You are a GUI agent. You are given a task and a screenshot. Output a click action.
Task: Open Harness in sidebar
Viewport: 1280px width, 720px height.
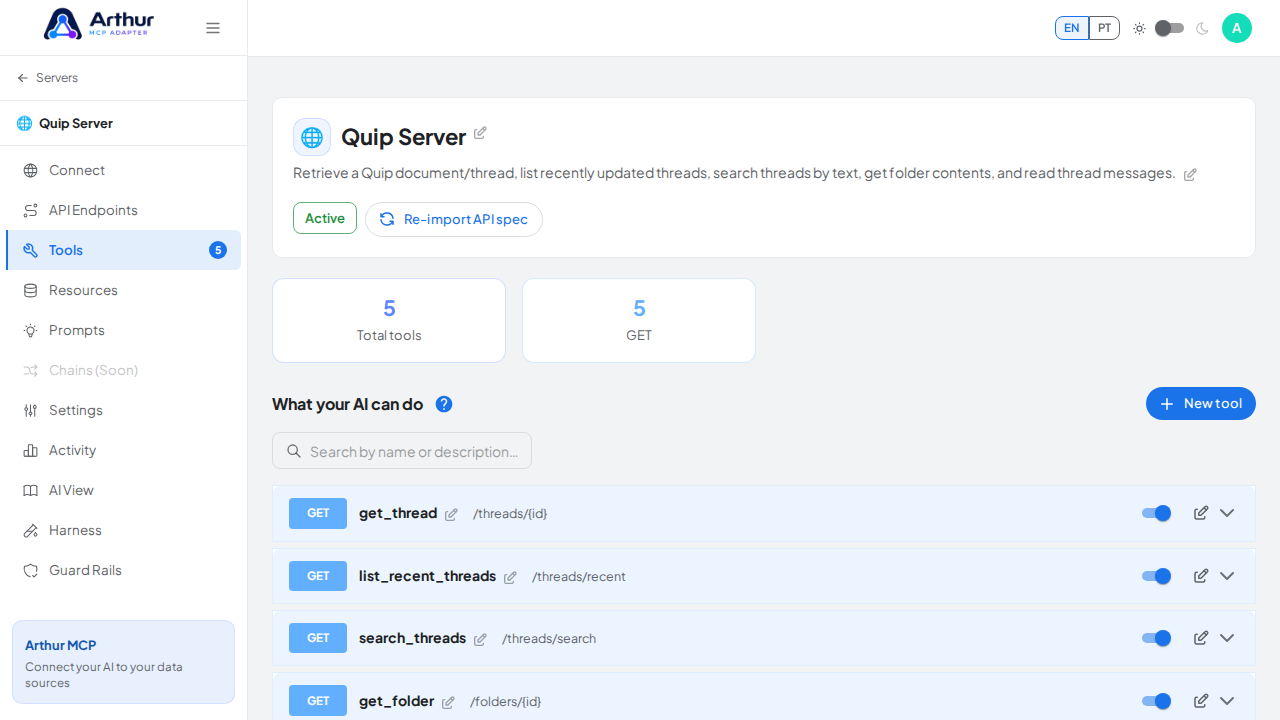point(123,530)
